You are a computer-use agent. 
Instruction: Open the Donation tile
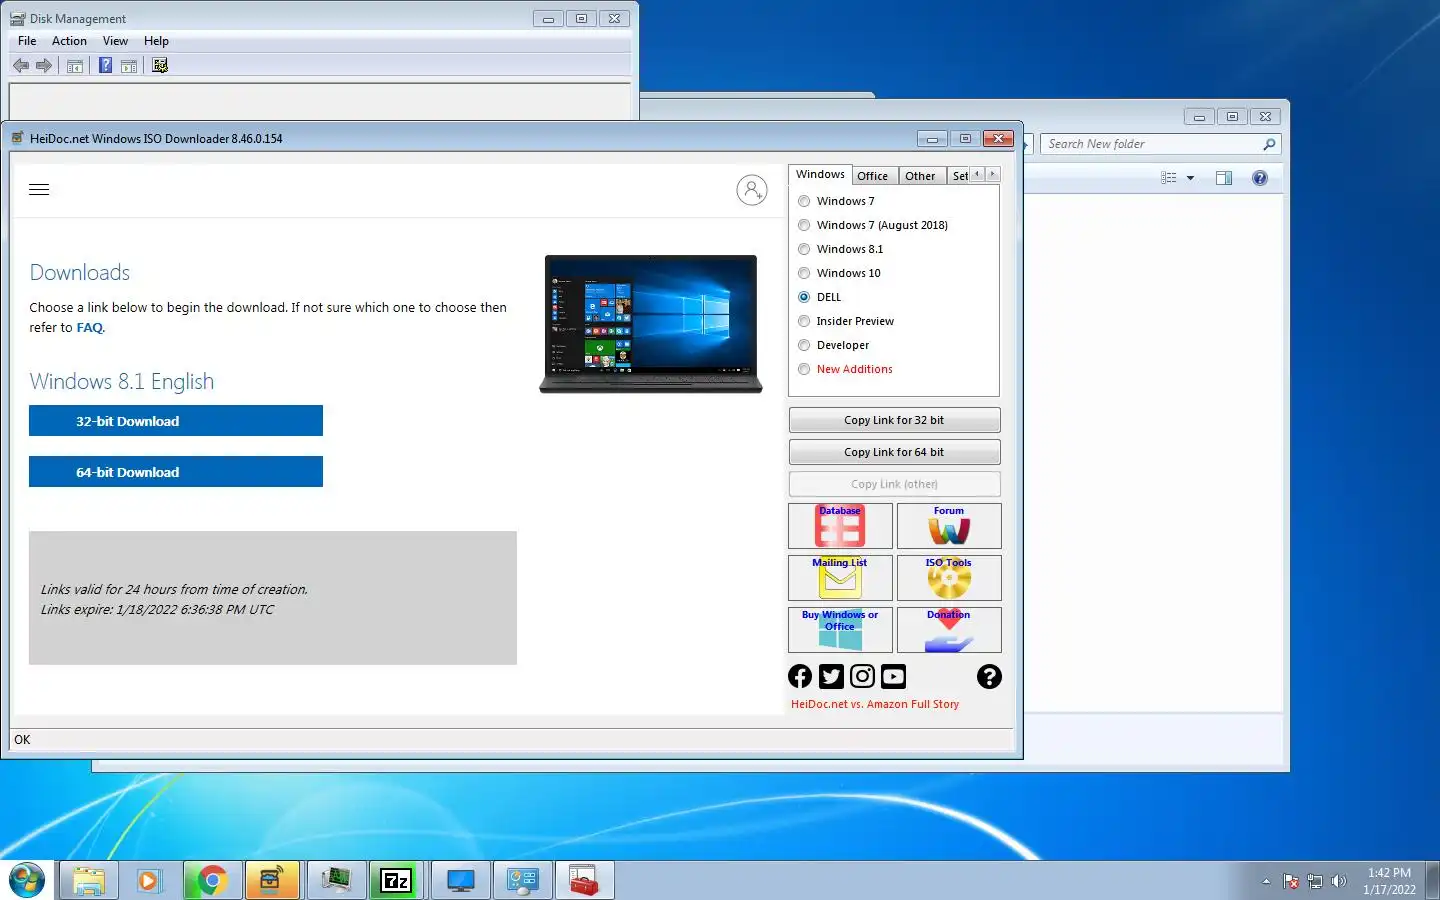[x=949, y=630]
